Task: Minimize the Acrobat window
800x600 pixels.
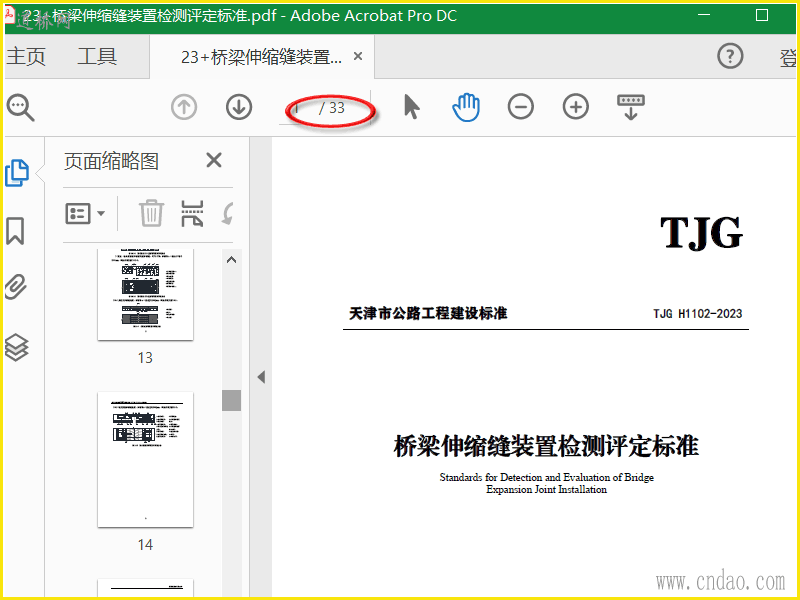Action: pyautogui.click(x=704, y=15)
